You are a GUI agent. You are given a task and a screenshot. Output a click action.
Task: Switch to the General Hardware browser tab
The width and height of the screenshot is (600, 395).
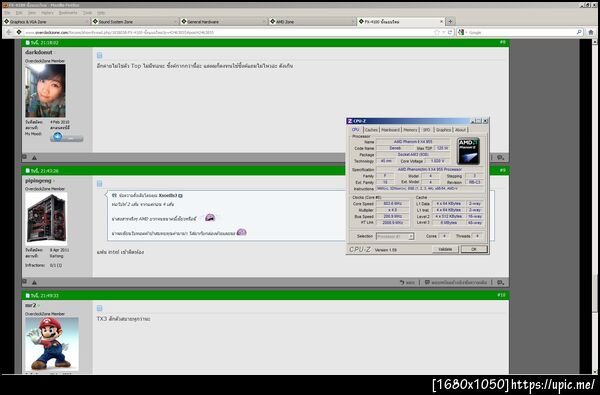[x=223, y=22]
